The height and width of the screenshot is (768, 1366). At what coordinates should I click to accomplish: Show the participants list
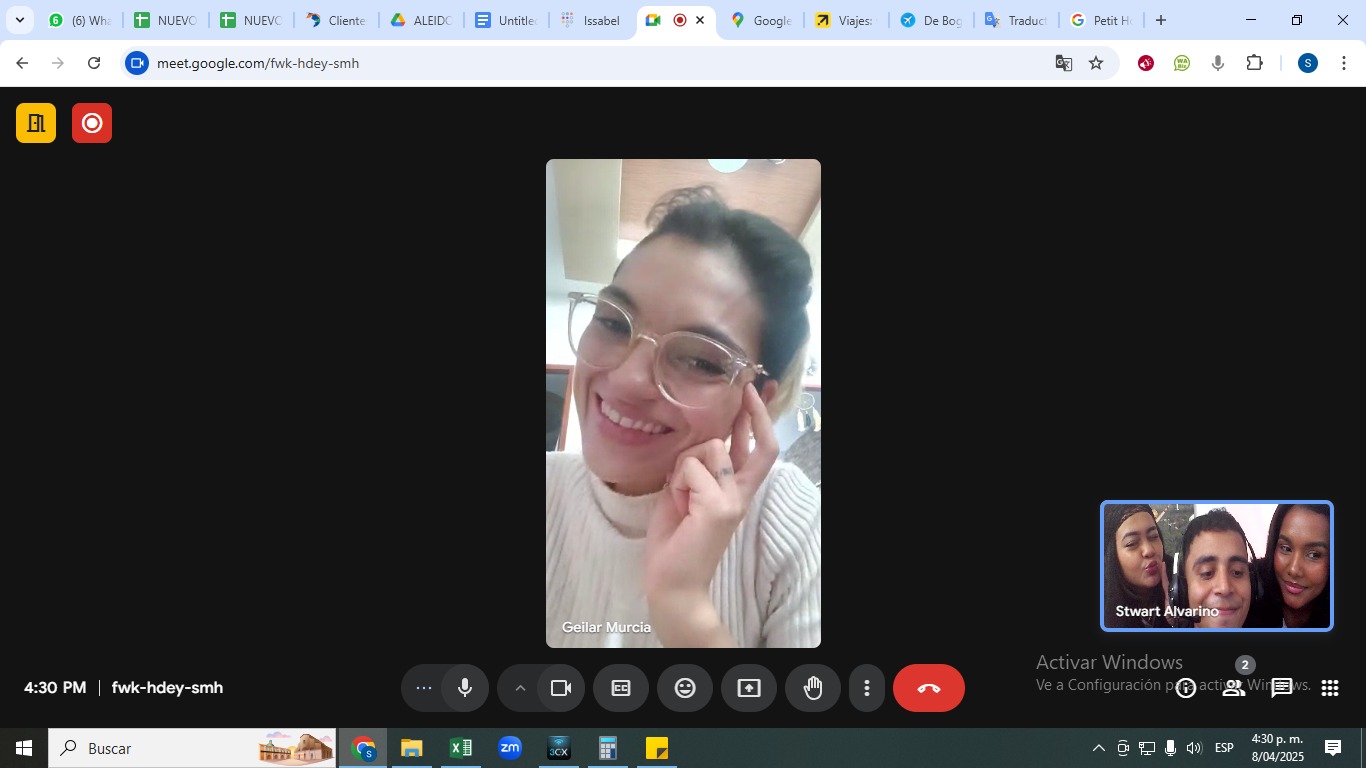tap(1233, 688)
